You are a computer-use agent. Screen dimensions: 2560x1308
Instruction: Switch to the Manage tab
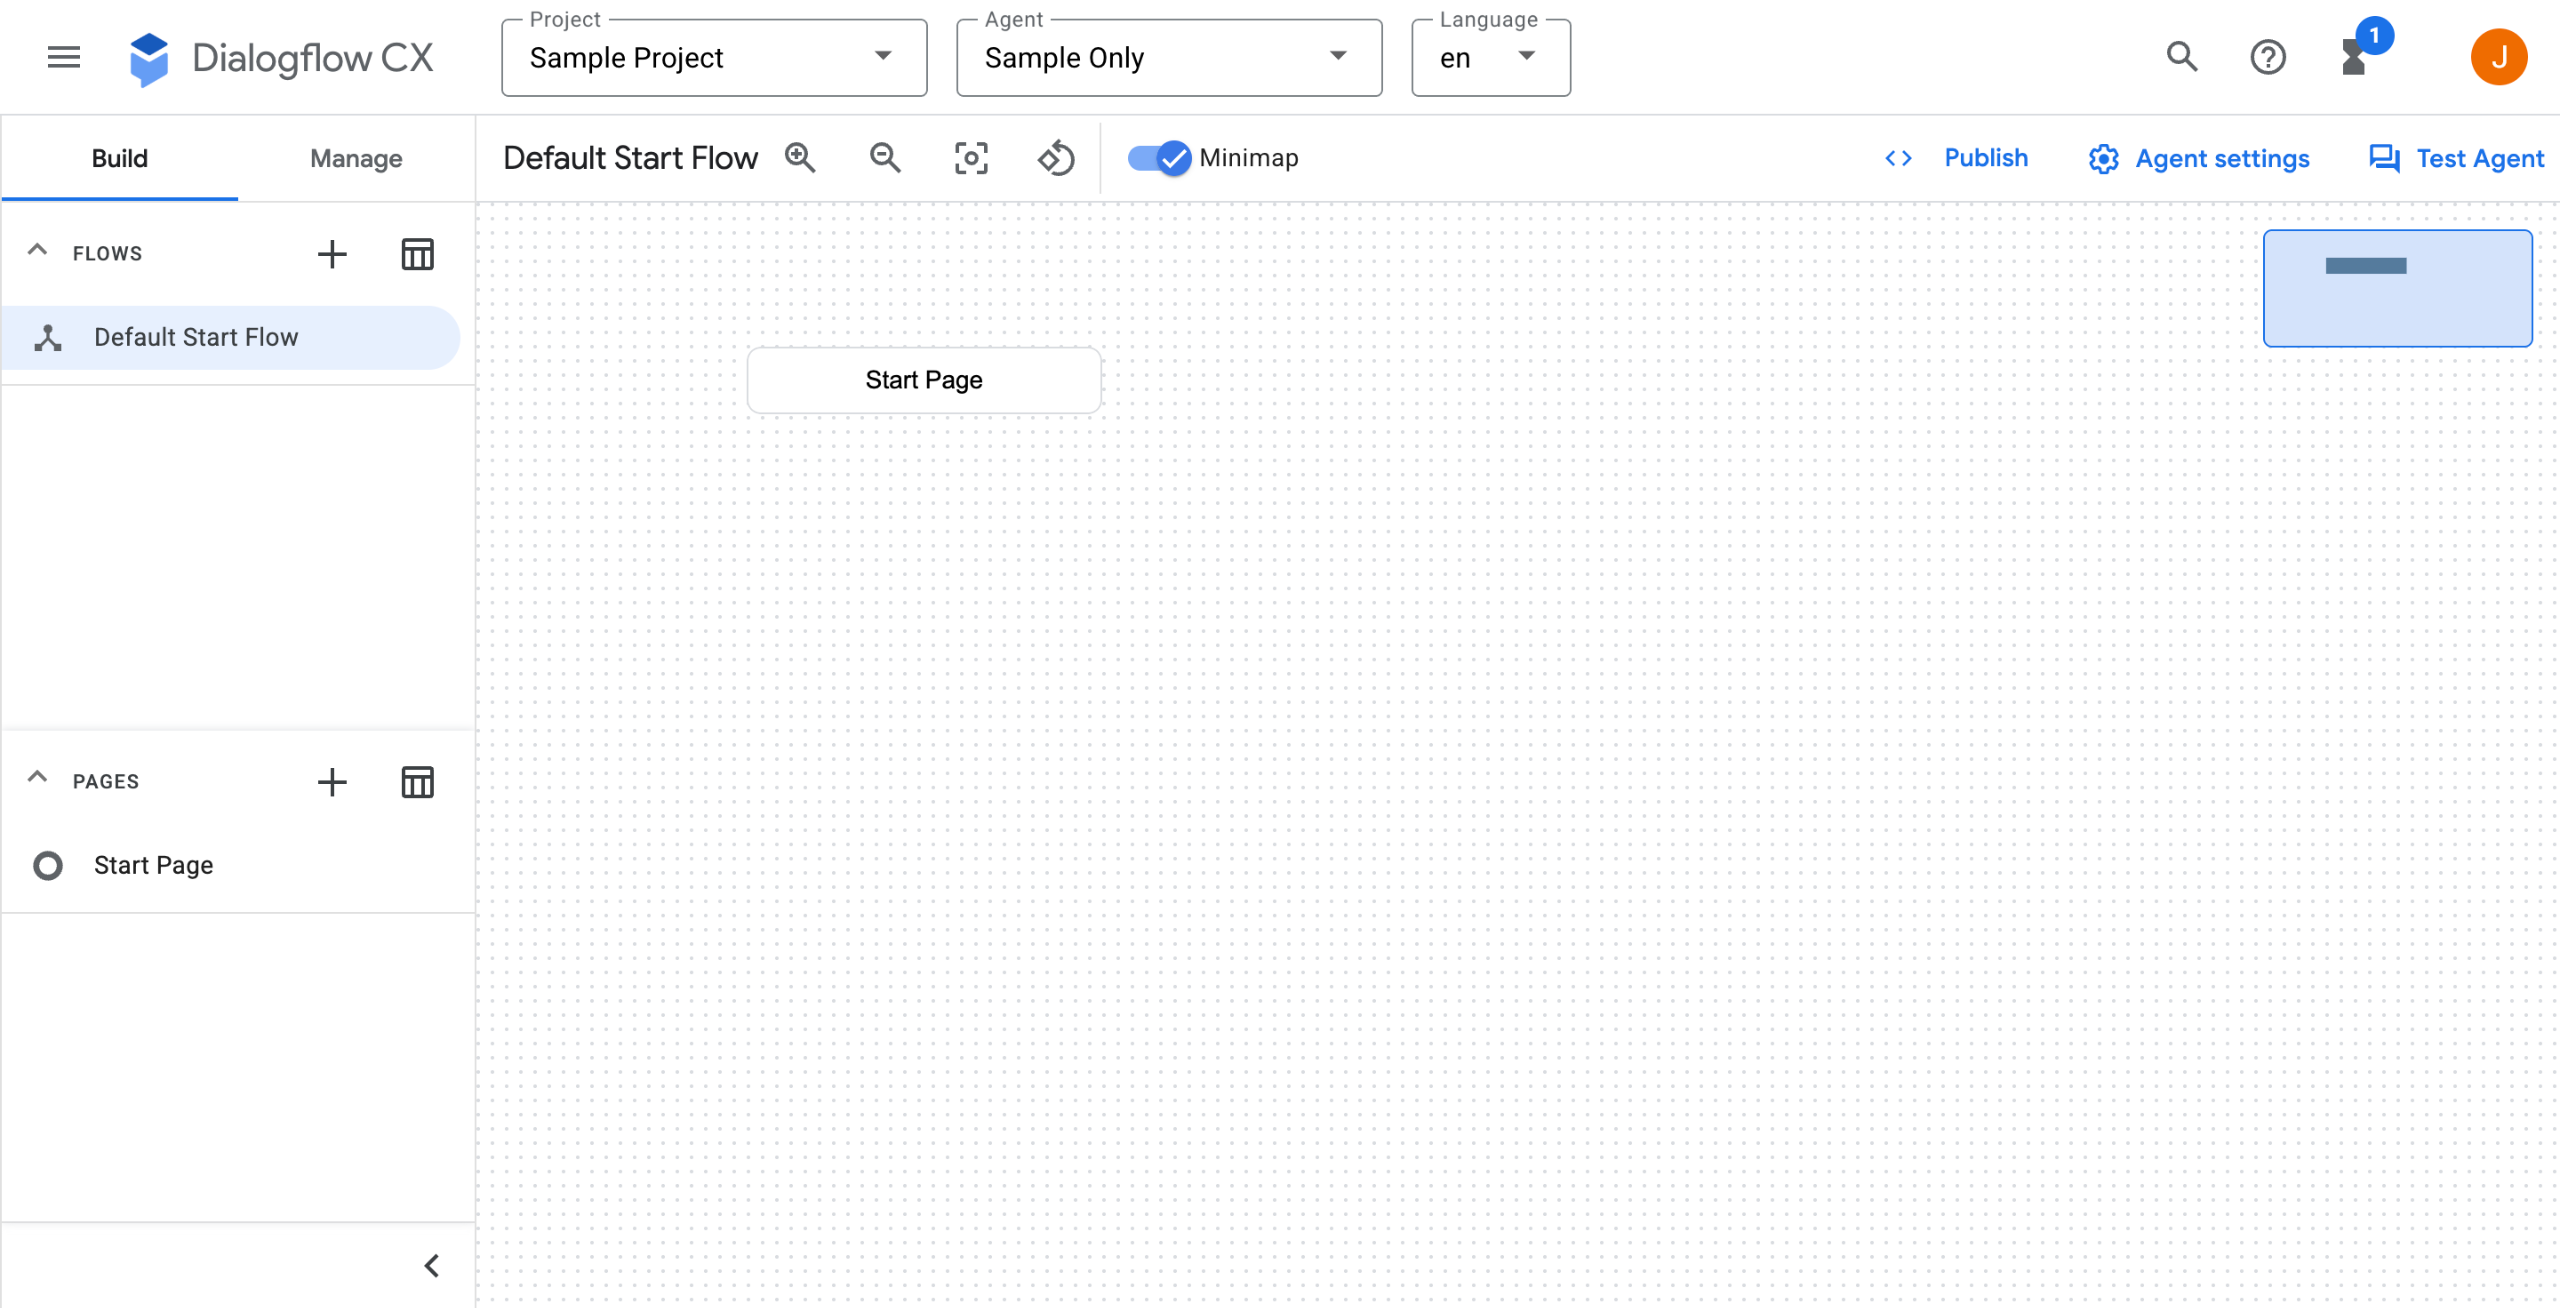coord(356,158)
